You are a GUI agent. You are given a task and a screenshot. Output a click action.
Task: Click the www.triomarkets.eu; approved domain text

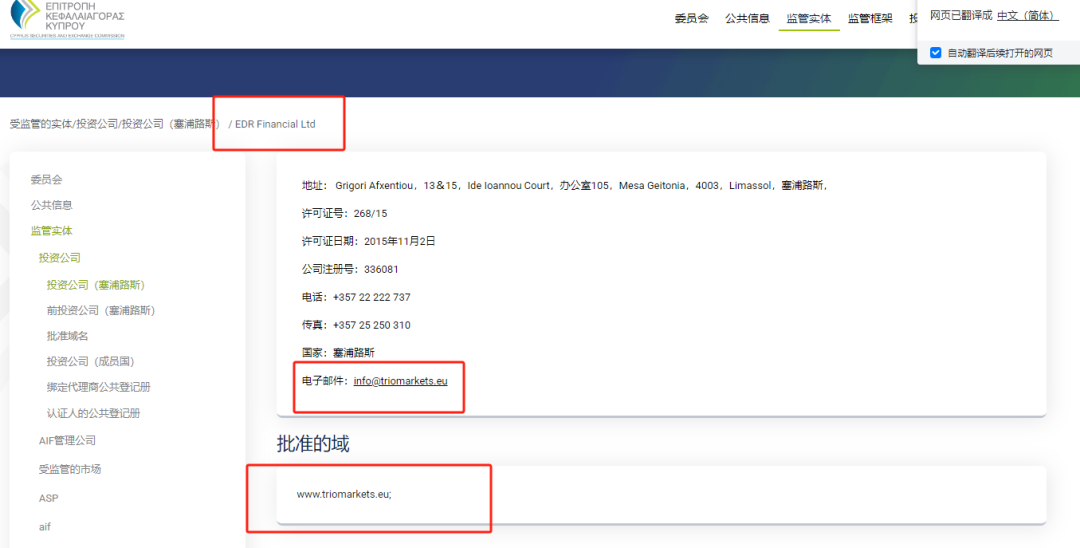coord(344,494)
